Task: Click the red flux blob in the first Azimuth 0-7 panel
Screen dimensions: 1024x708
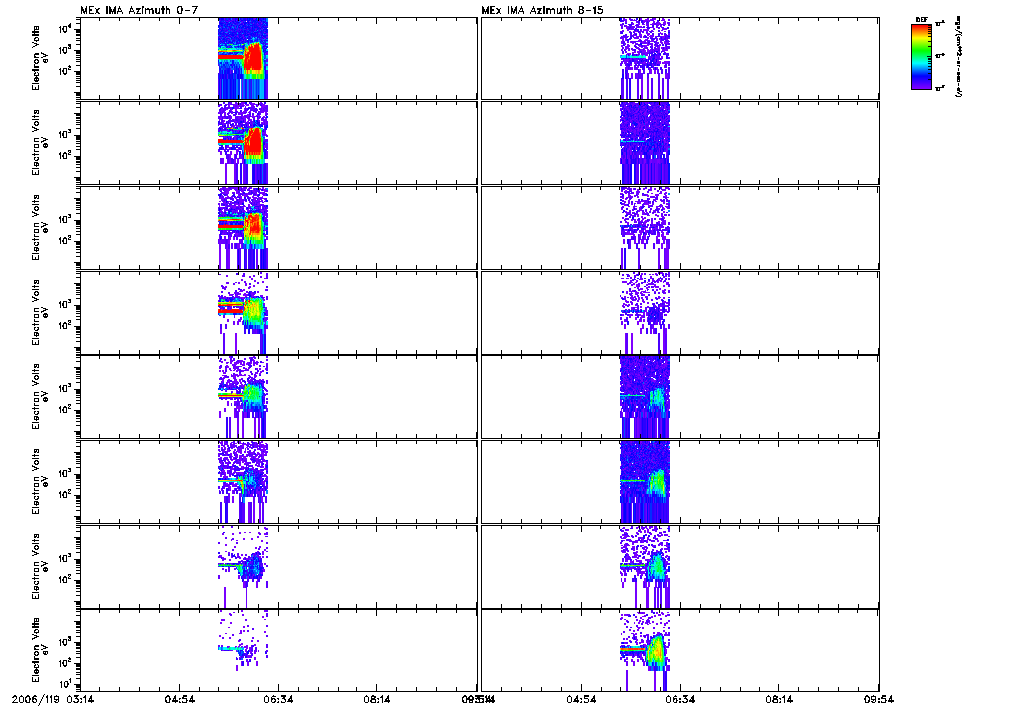Action: (x=253, y=57)
